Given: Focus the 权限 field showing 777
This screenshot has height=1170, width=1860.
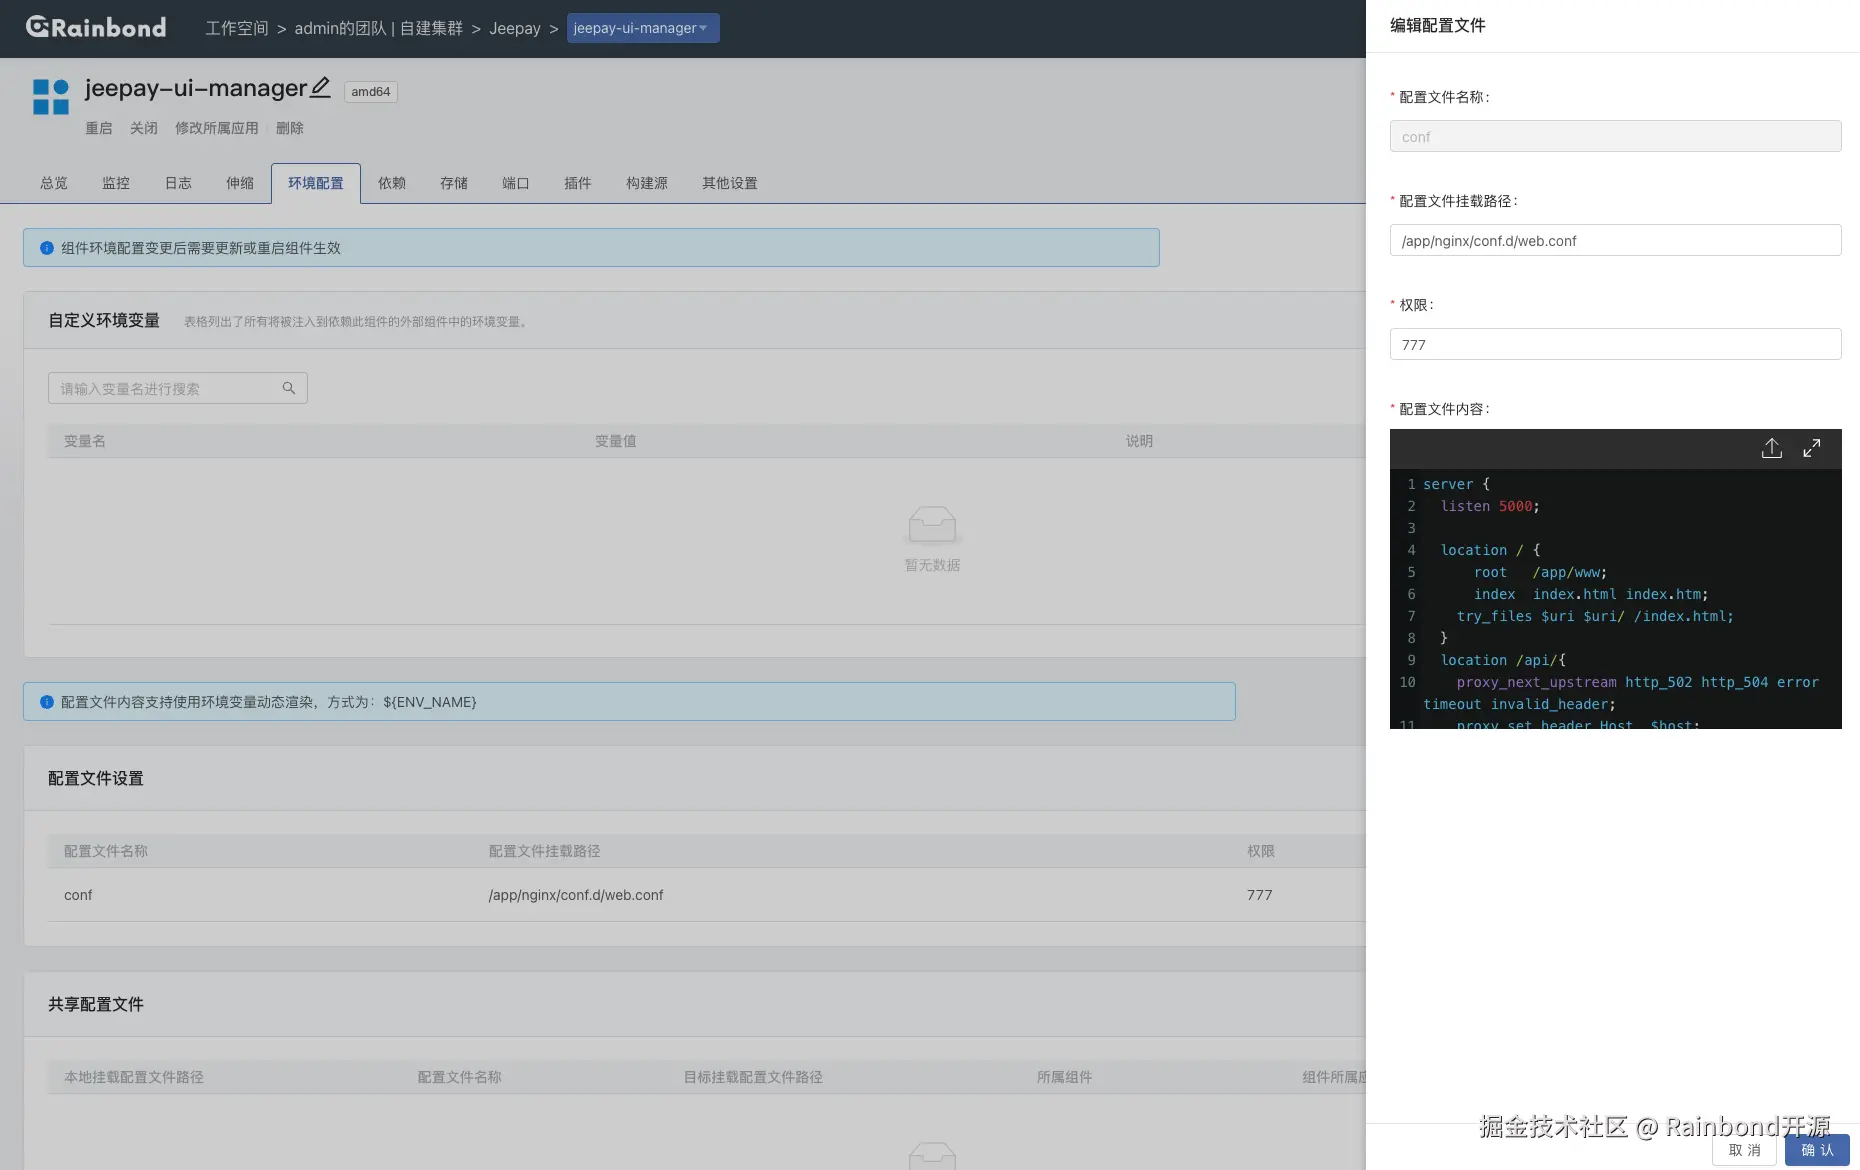Looking at the screenshot, I should click(x=1615, y=344).
